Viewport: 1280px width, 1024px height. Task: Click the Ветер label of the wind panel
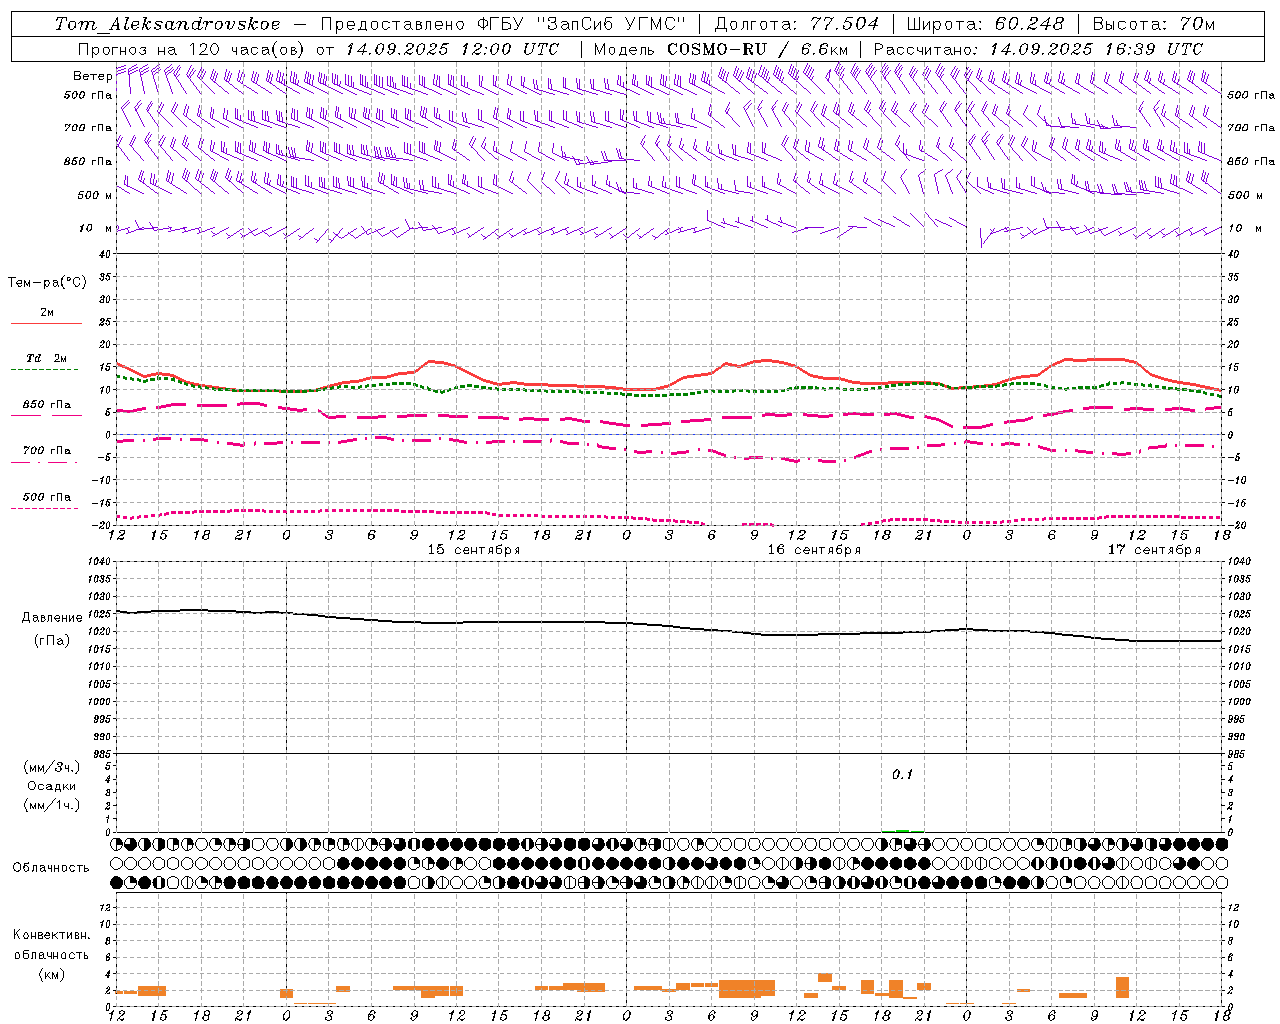click(x=92, y=76)
